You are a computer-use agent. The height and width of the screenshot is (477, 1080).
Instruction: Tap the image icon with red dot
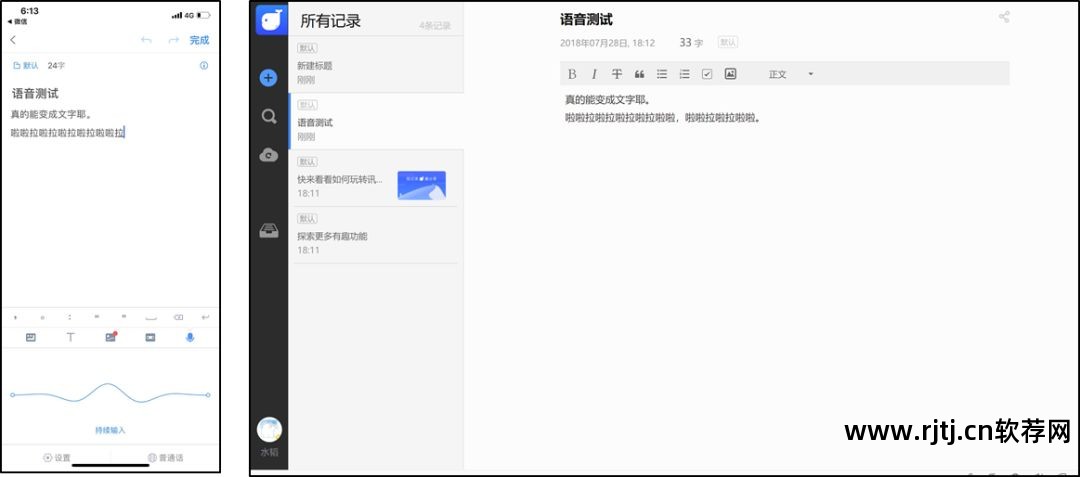click(110, 337)
